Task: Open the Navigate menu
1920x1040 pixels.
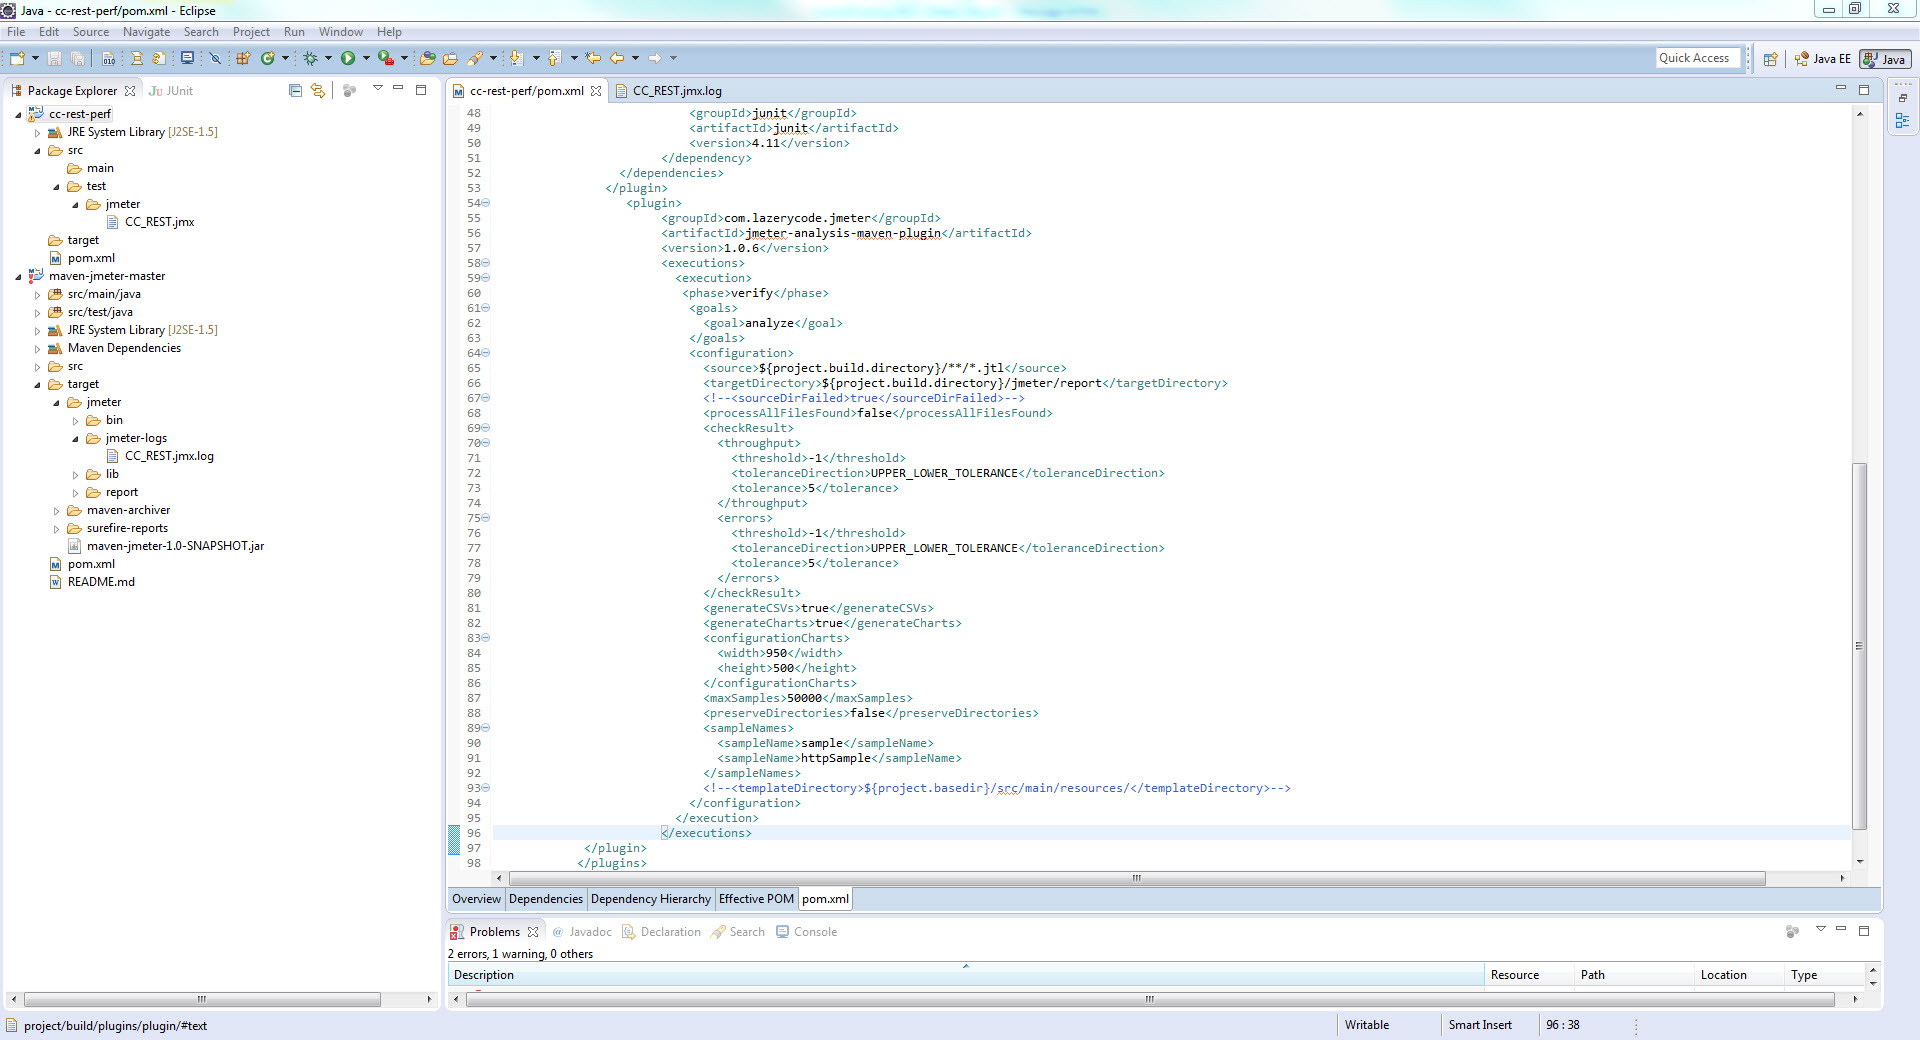Action: [x=146, y=32]
